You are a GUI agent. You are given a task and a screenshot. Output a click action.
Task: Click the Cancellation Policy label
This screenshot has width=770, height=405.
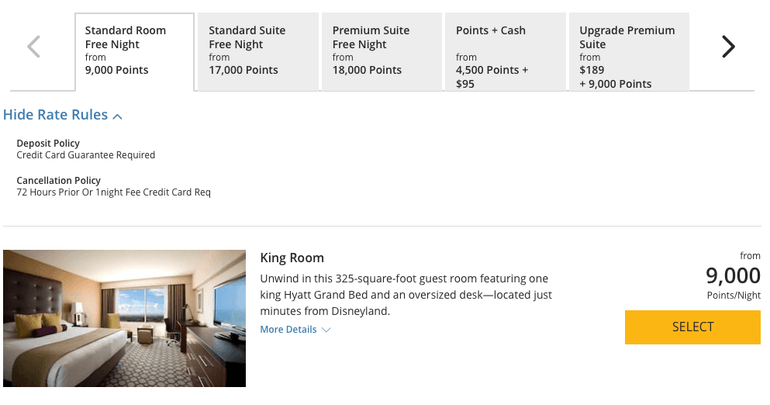coord(58,180)
